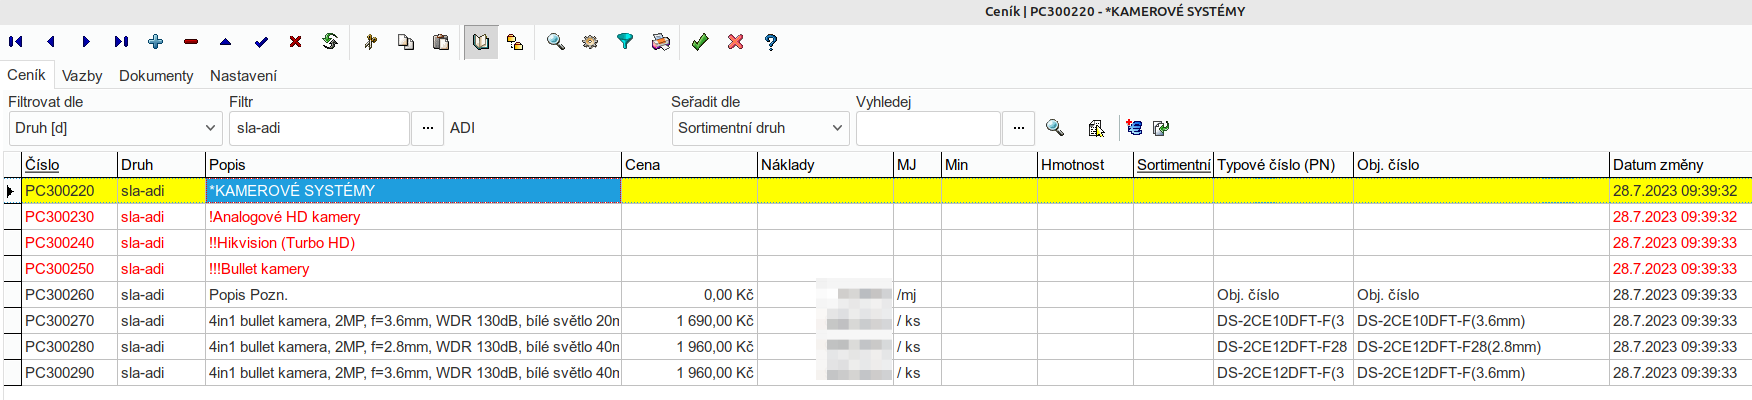The image size is (1752, 400).
Task: Open help with question mark icon
Action: coord(771,42)
